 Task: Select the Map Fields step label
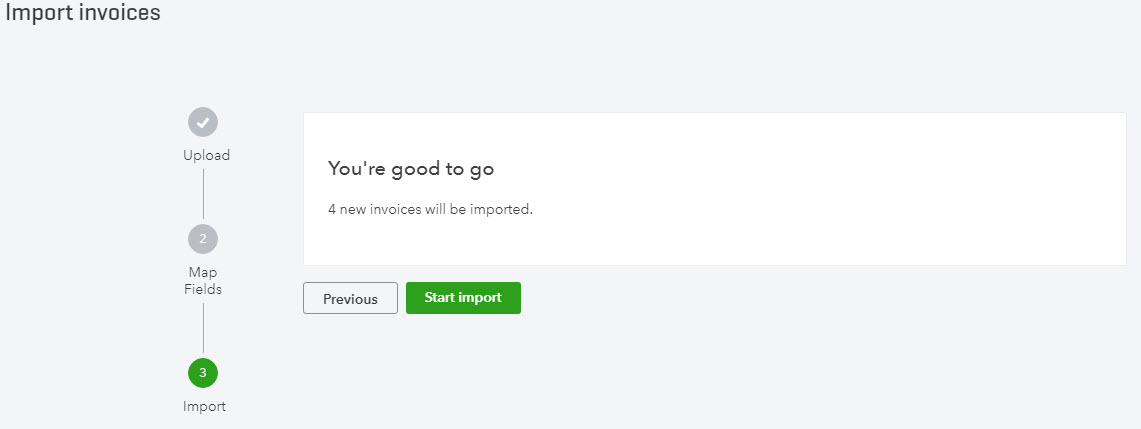[x=203, y=281]
